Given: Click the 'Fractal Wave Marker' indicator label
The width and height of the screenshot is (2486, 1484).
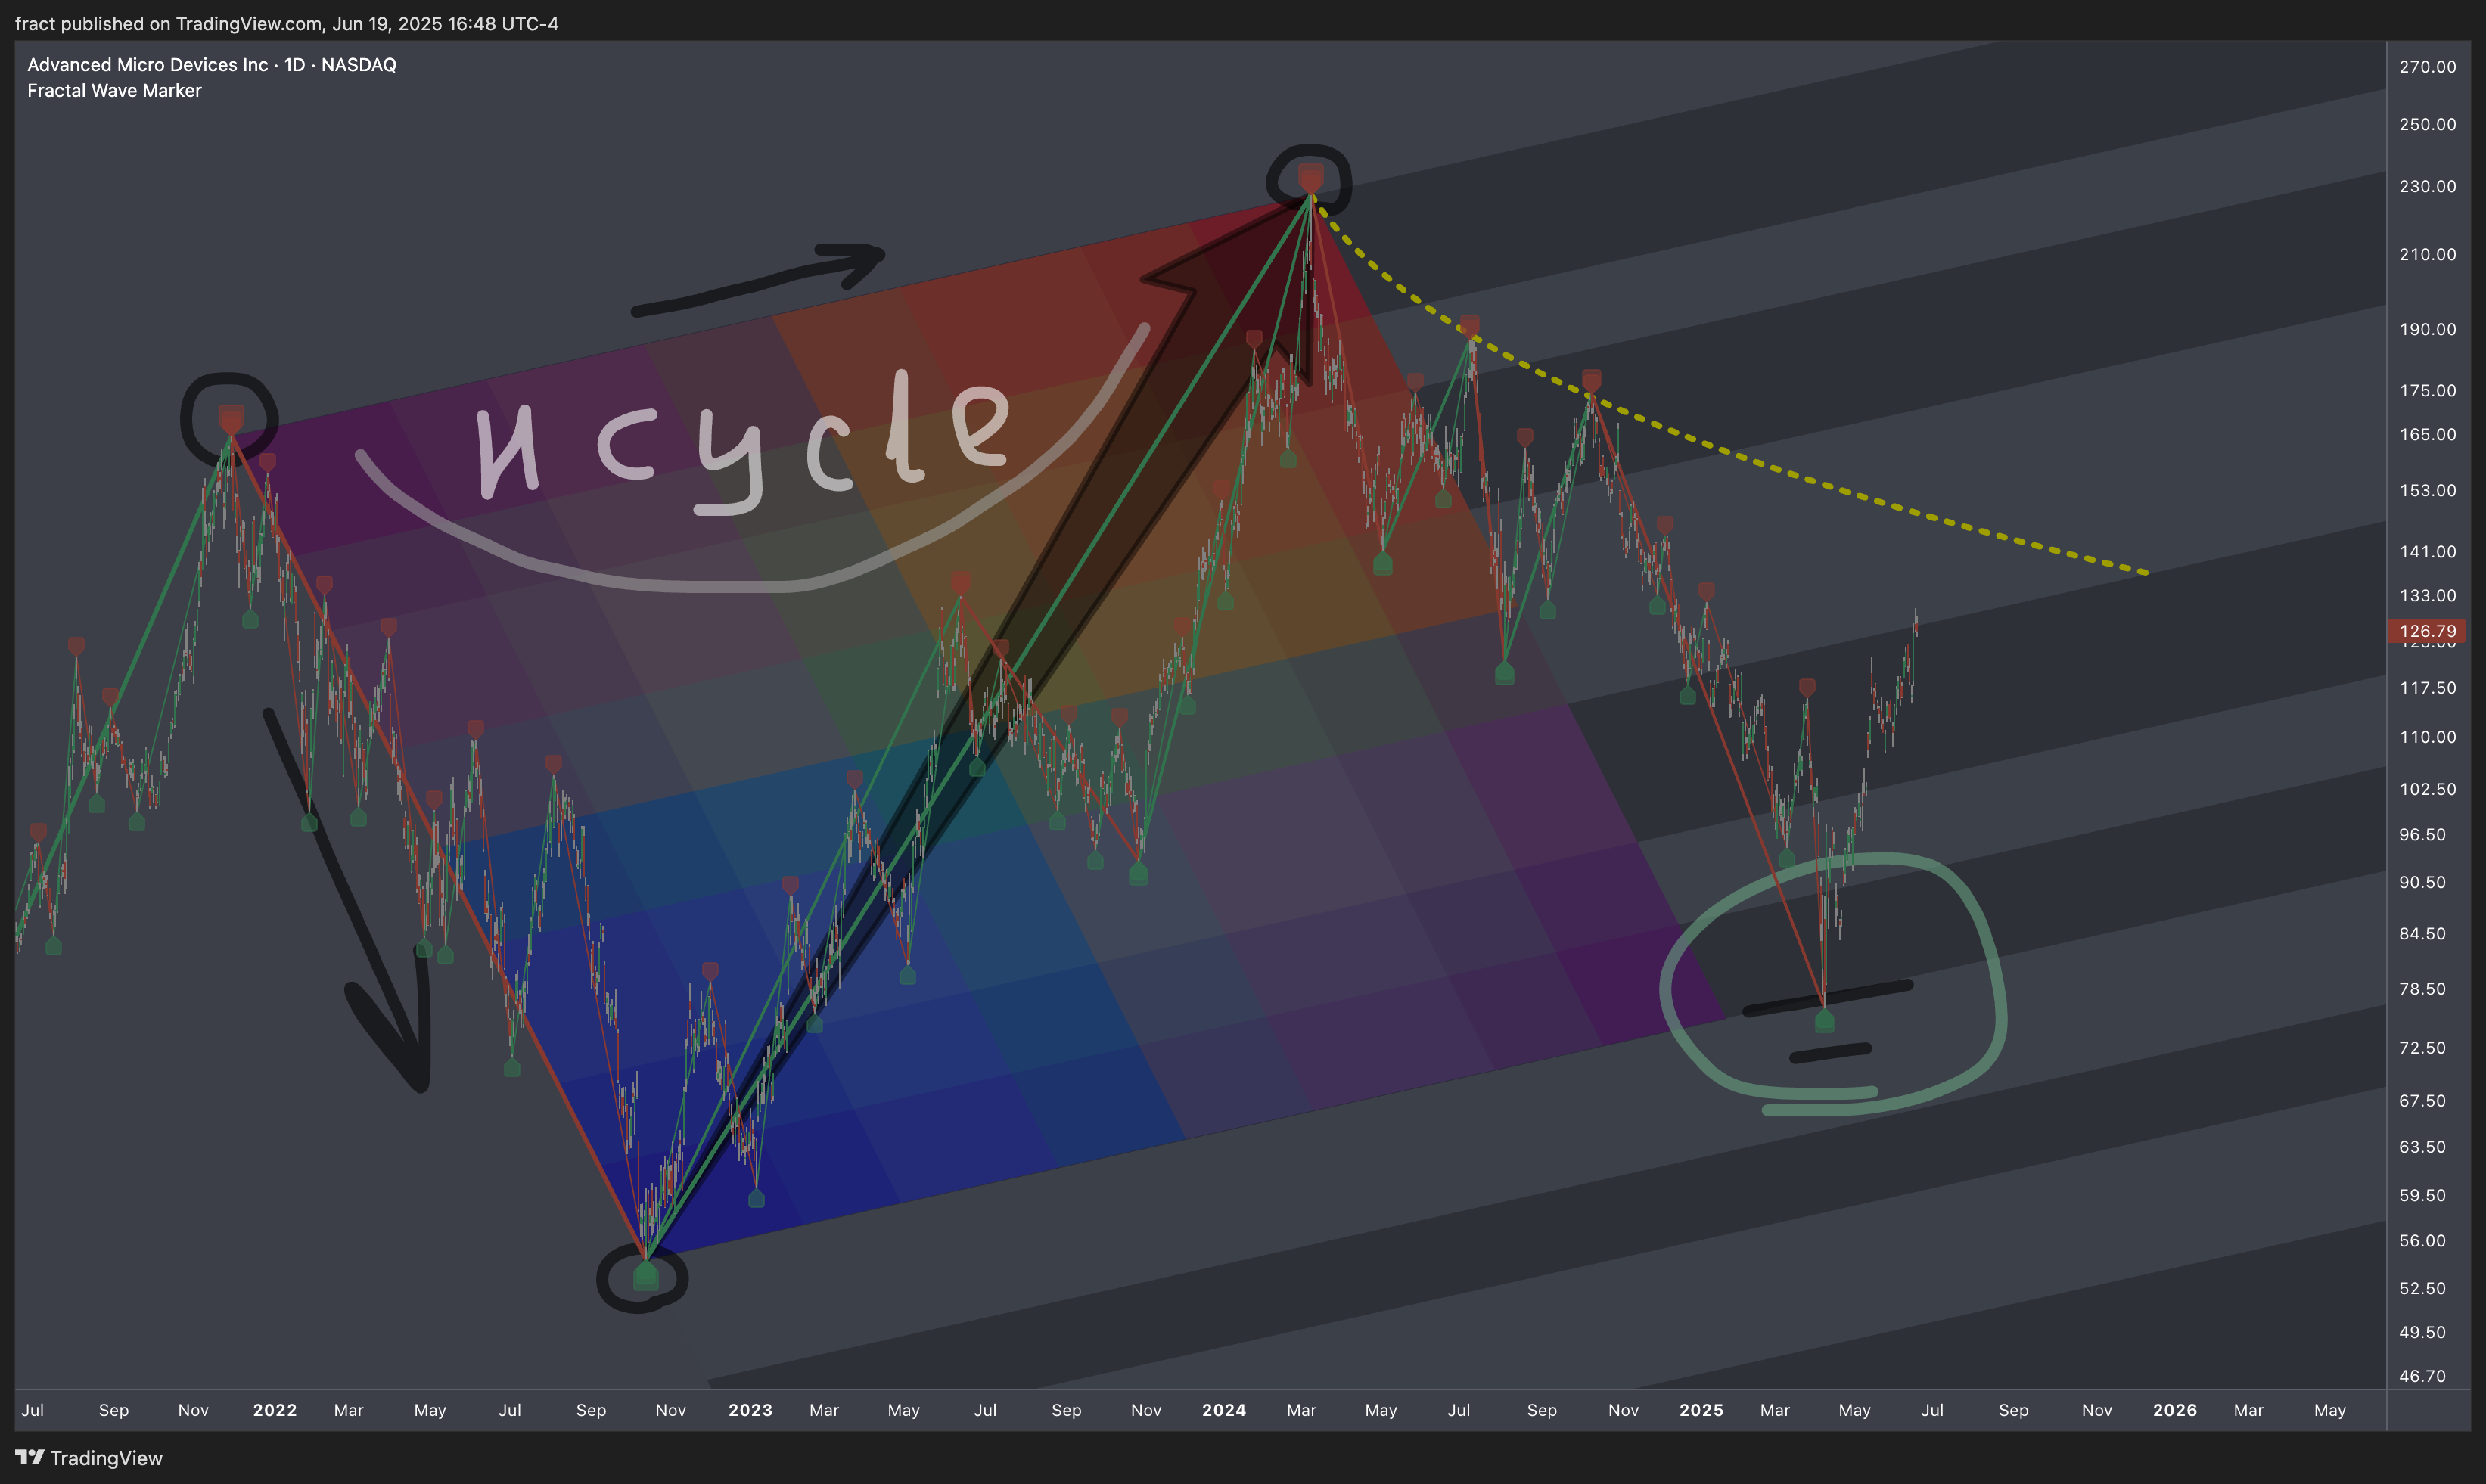Looking at the screenshot, I should point(114,91).
